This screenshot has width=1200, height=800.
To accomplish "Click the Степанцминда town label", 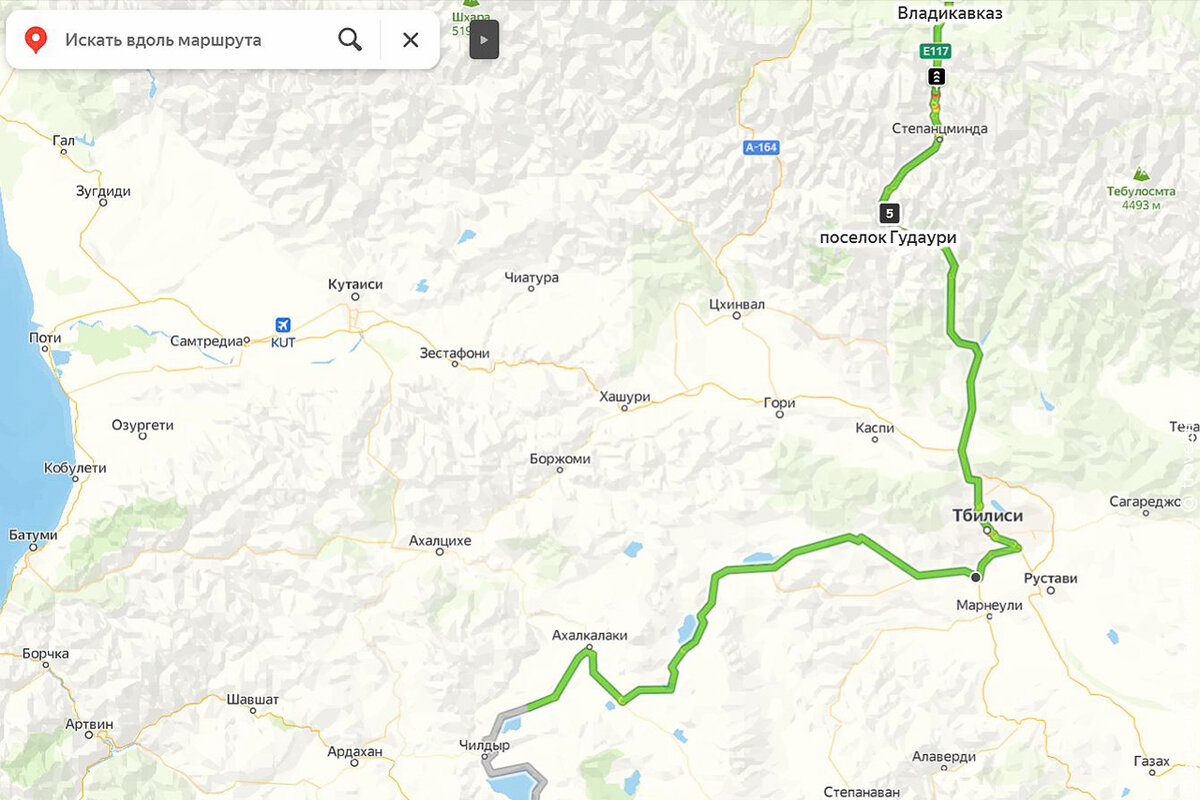I will [940, 128].
